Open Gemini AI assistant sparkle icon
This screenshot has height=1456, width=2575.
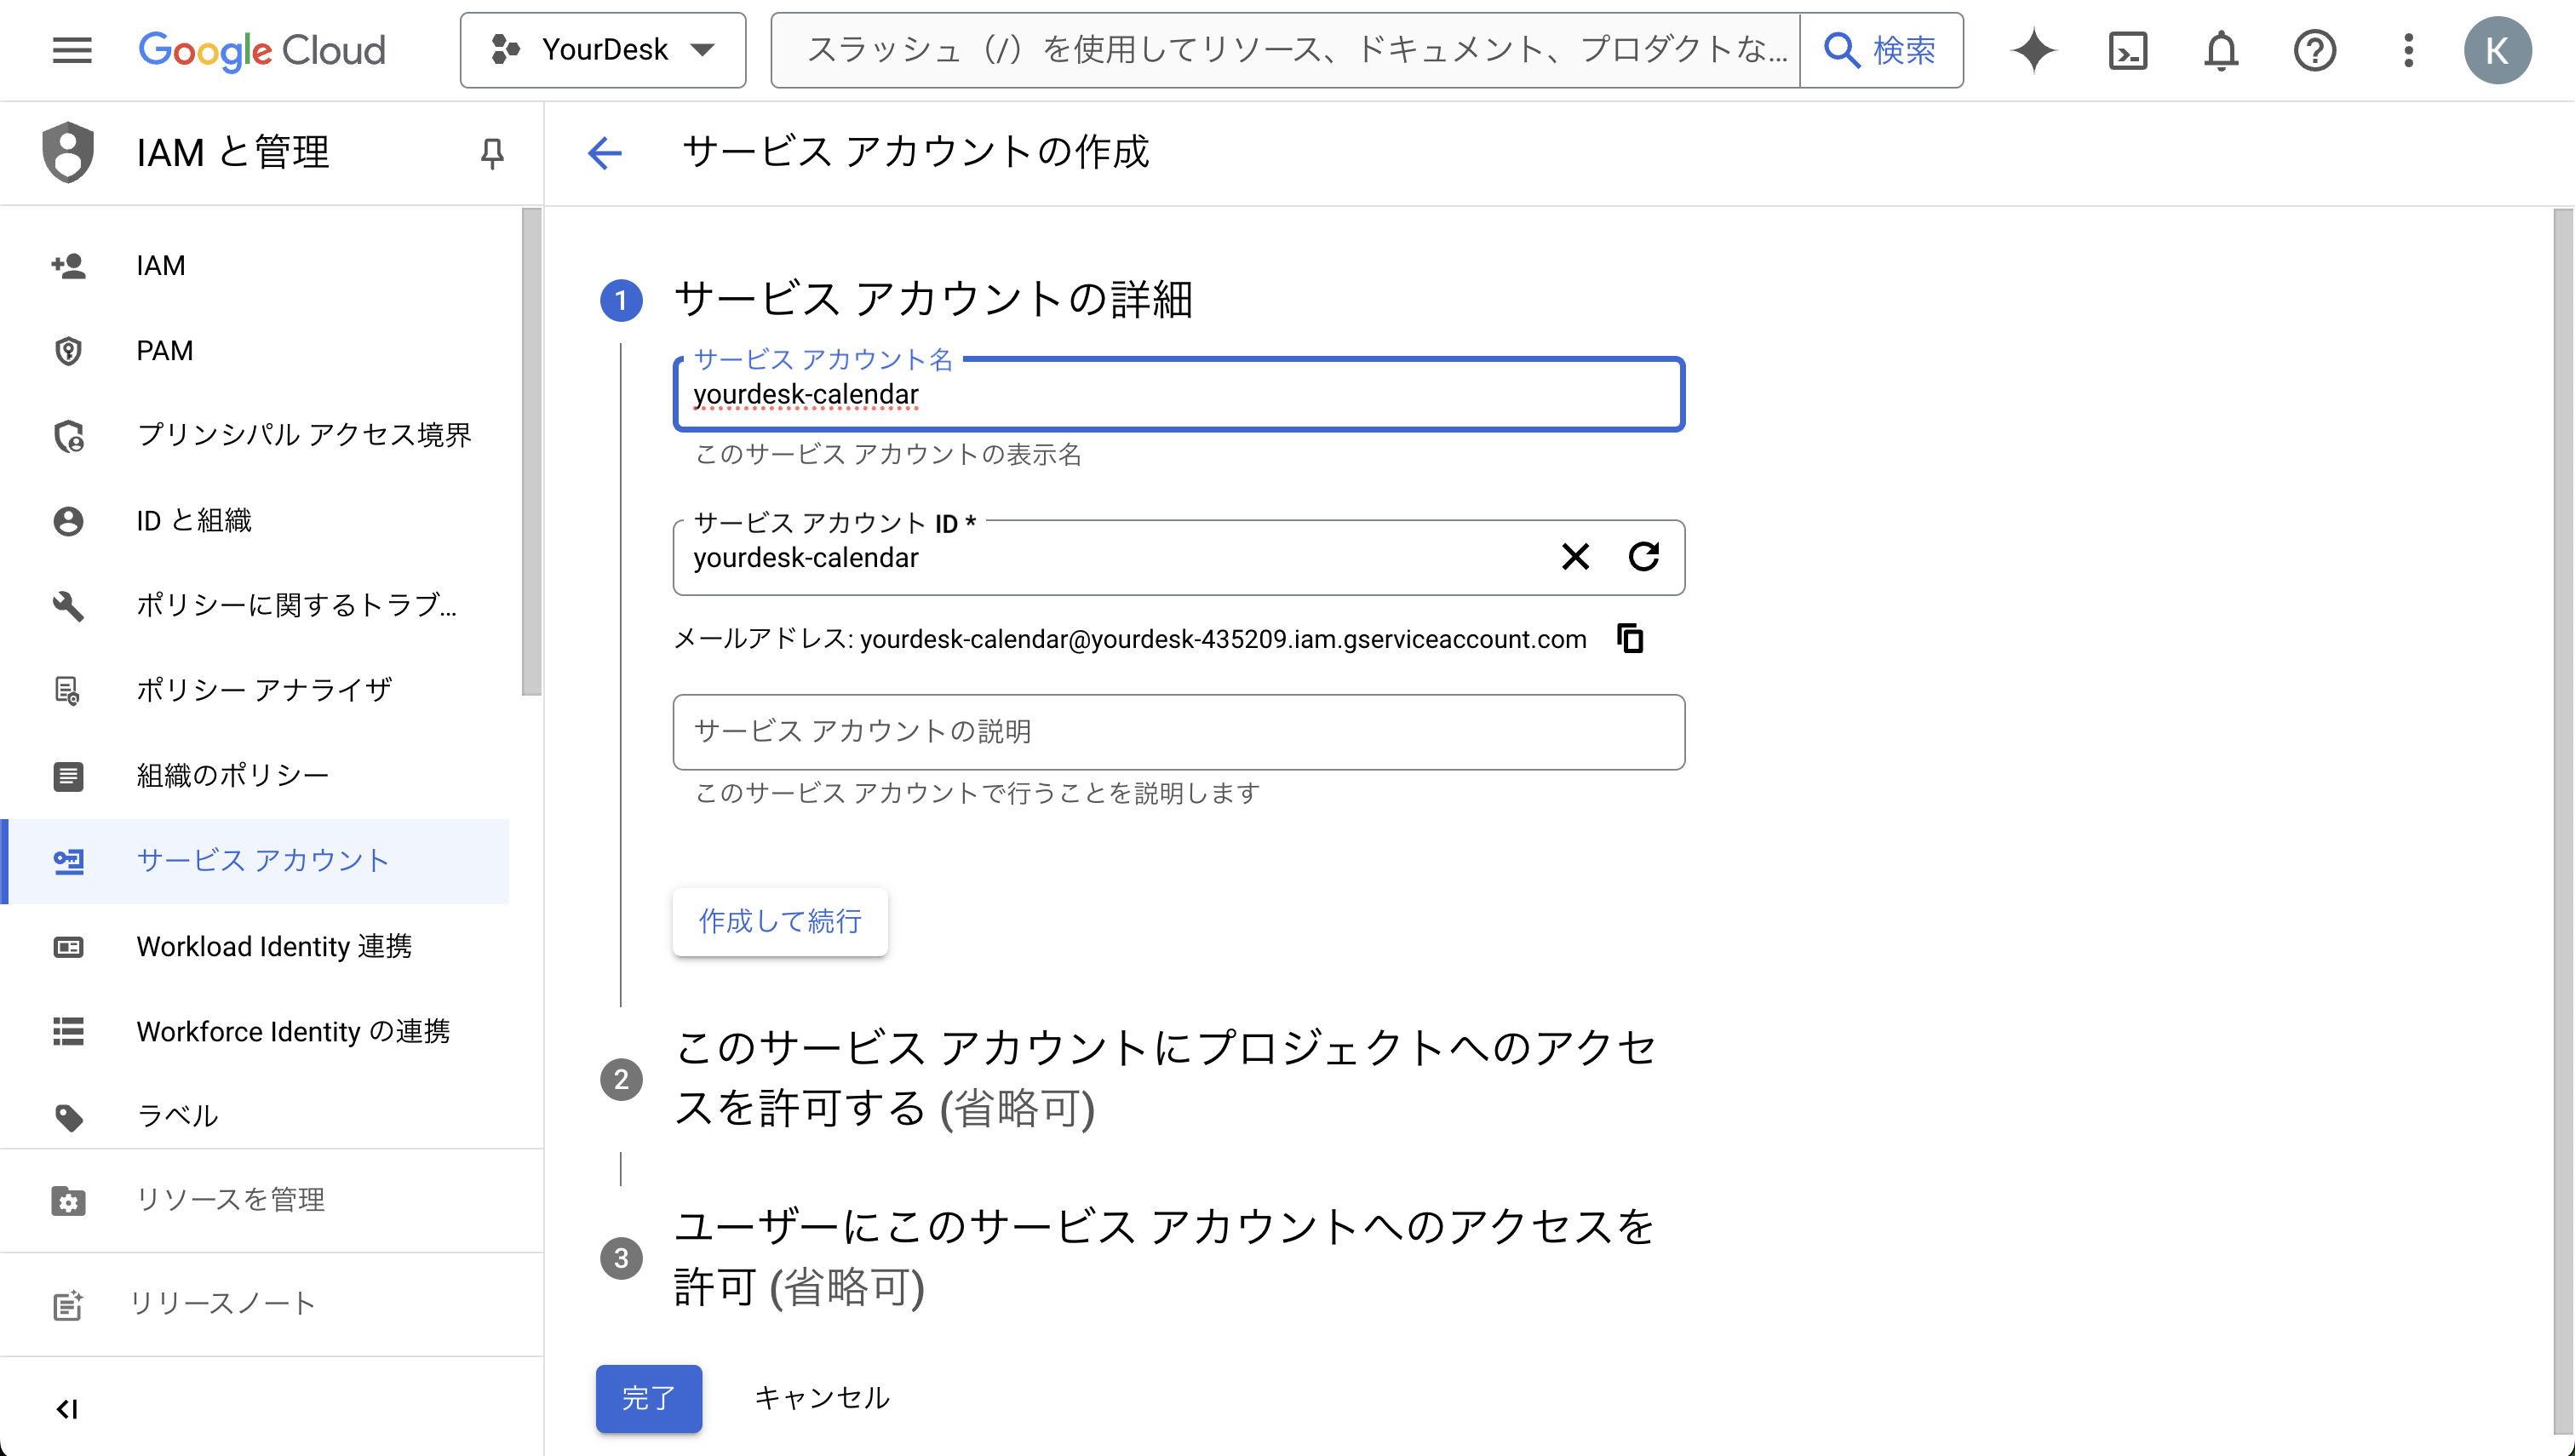2034,50
